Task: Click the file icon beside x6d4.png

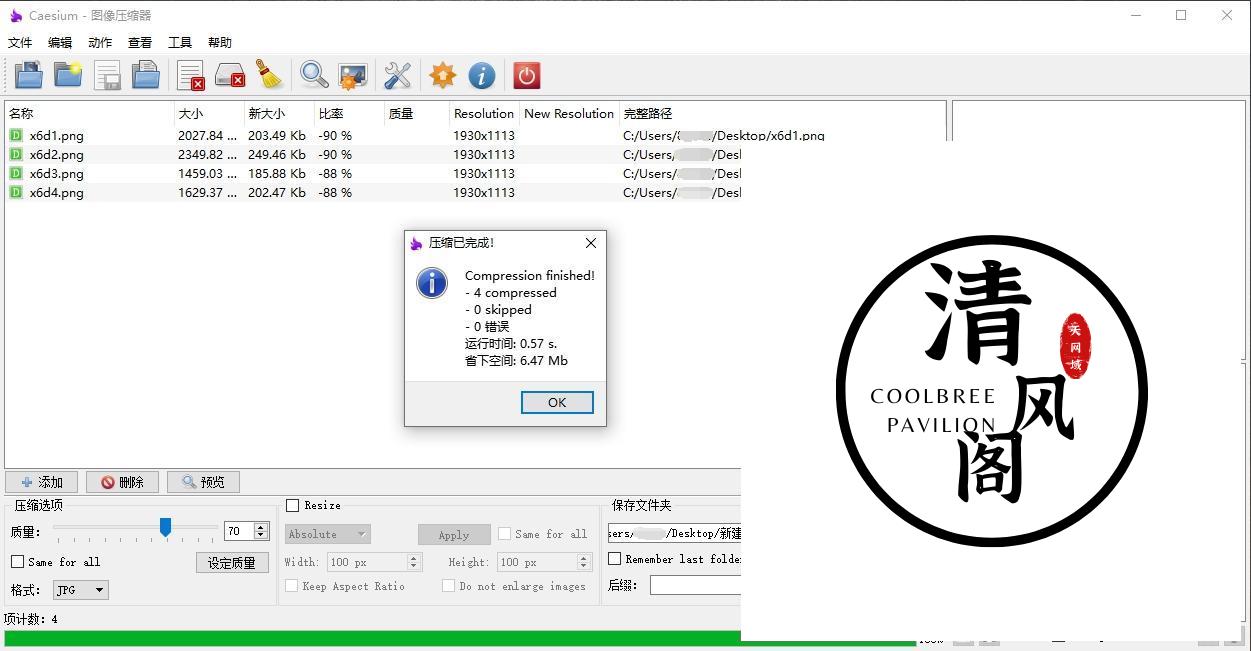Action: point(16,192)
